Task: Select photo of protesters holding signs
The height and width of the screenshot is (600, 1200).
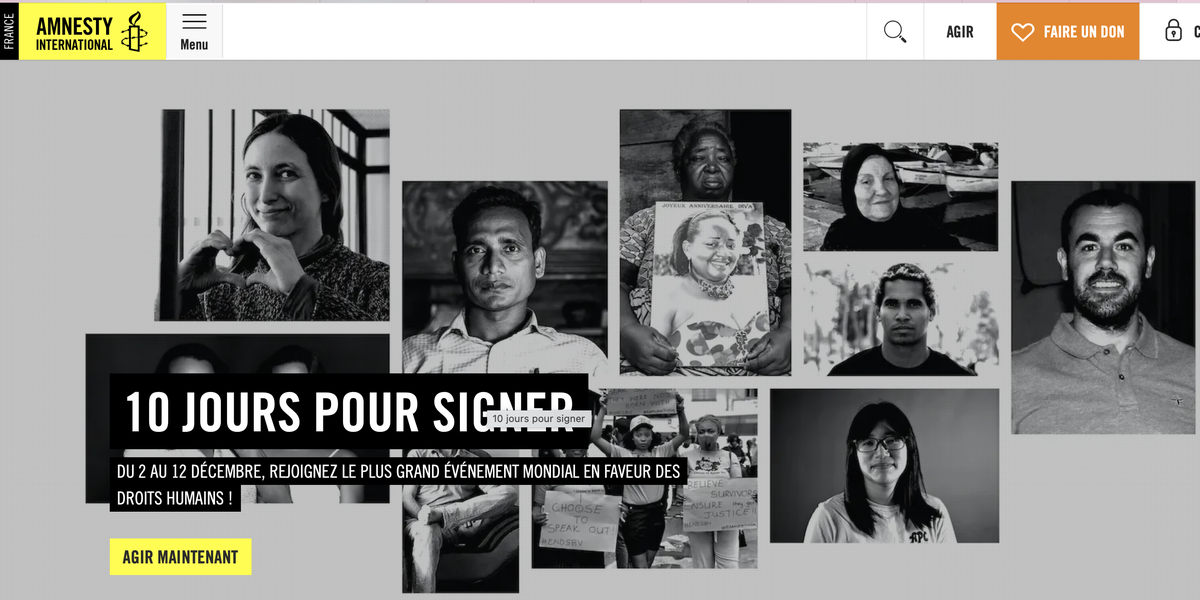Action: (x=645, y=478)
